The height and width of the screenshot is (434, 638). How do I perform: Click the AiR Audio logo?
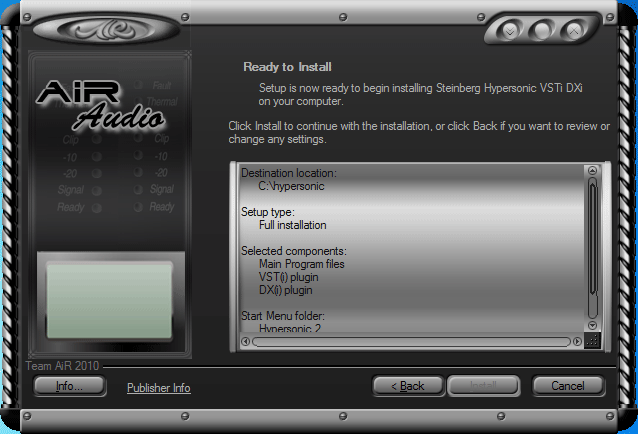click(100, 104)
